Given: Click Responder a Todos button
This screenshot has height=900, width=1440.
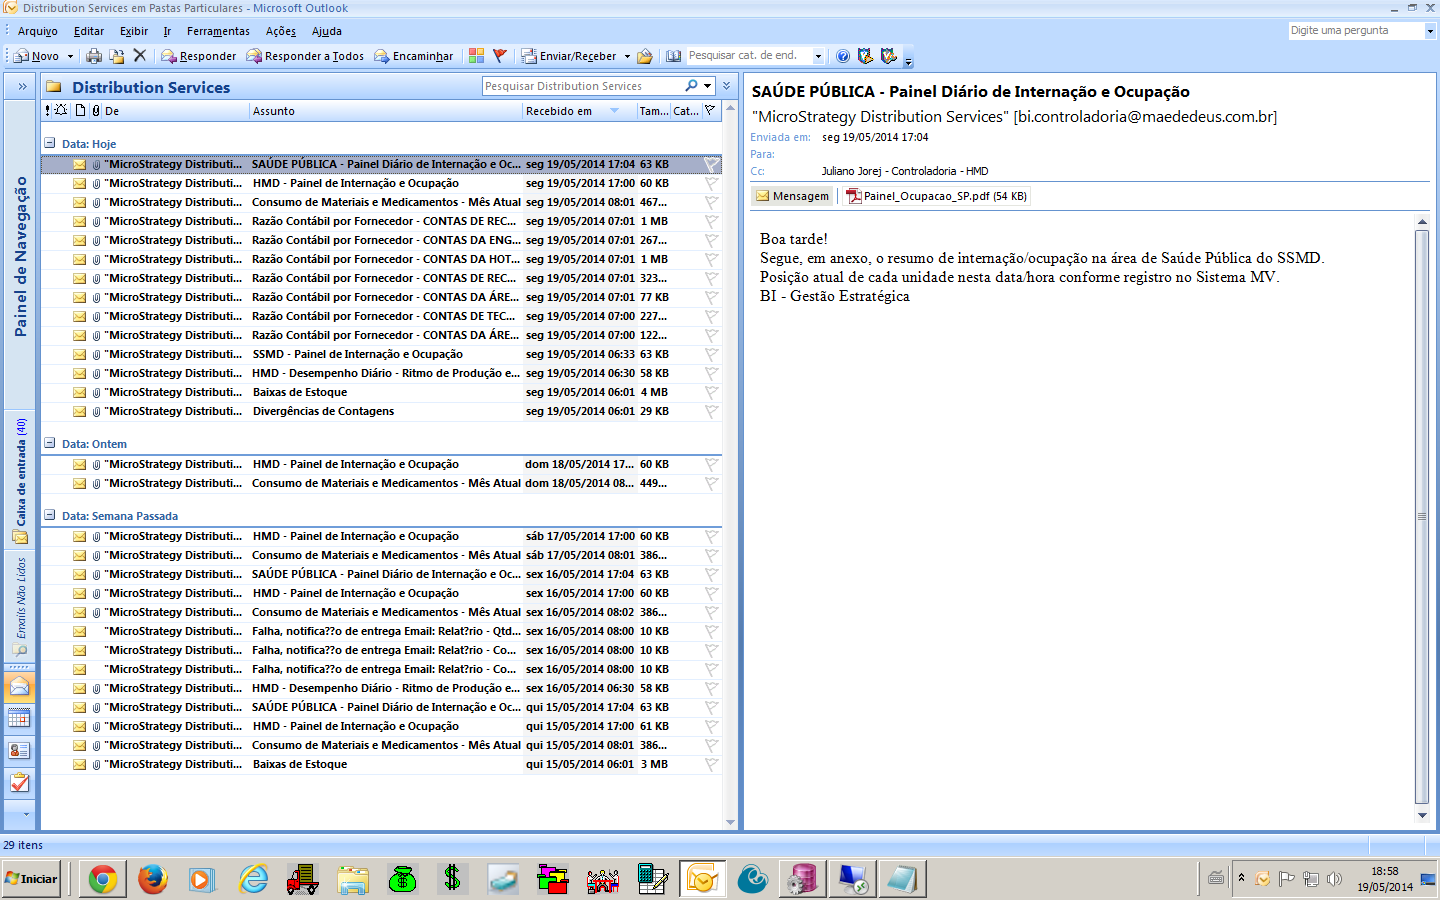Looking at the screenshot, I should 306,56.
